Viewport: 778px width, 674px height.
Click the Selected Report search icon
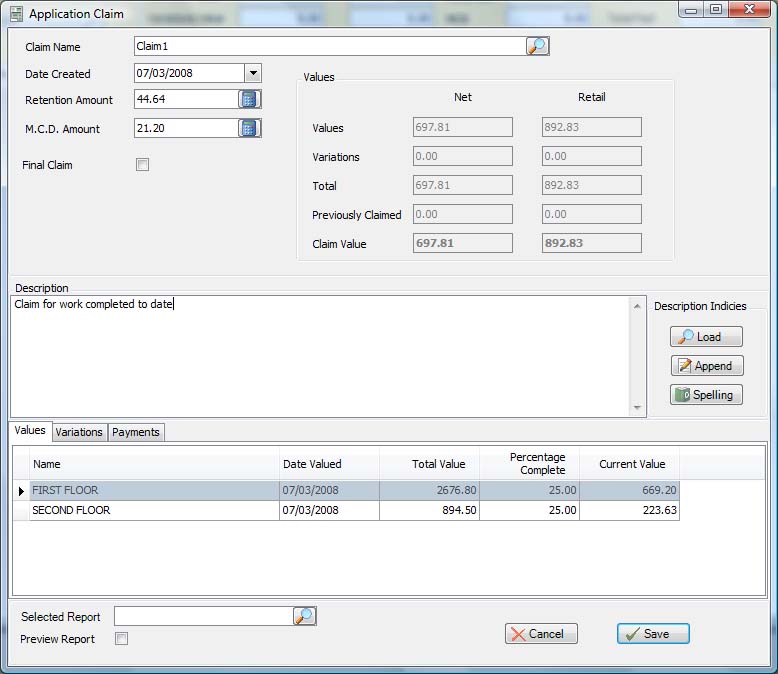click(x=304, y=616)
